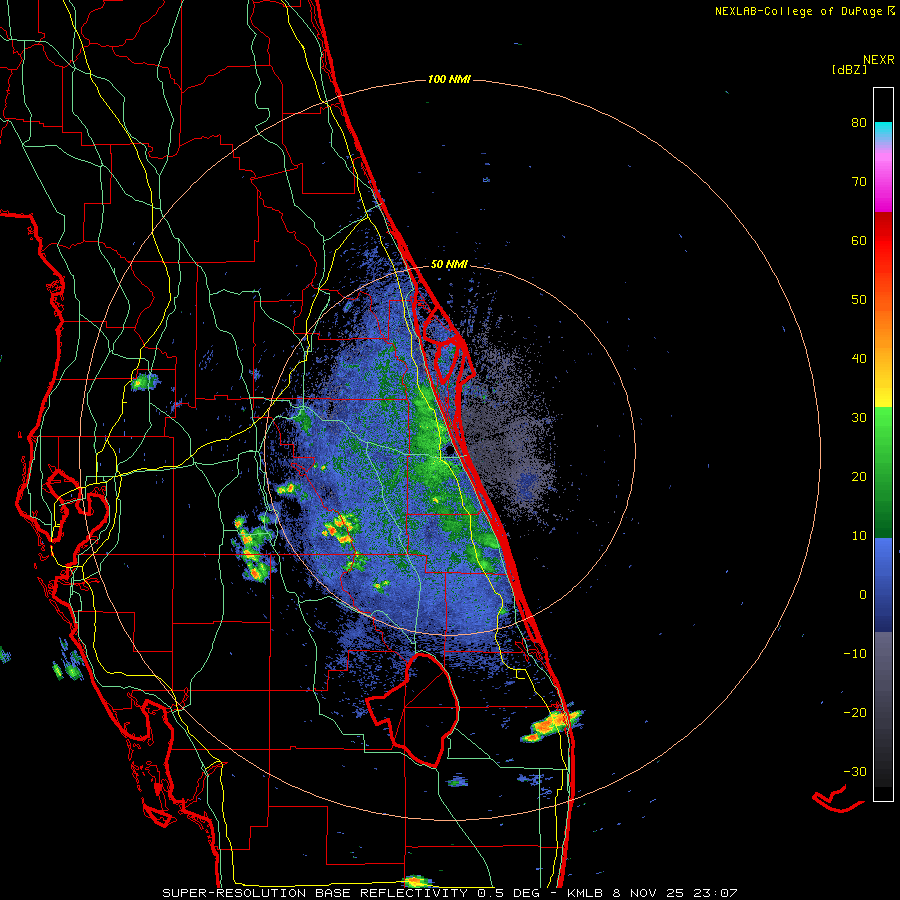The image size is (900, 900).
Task: Click the 60 value on dBZ scale
Action: (859, 241)
